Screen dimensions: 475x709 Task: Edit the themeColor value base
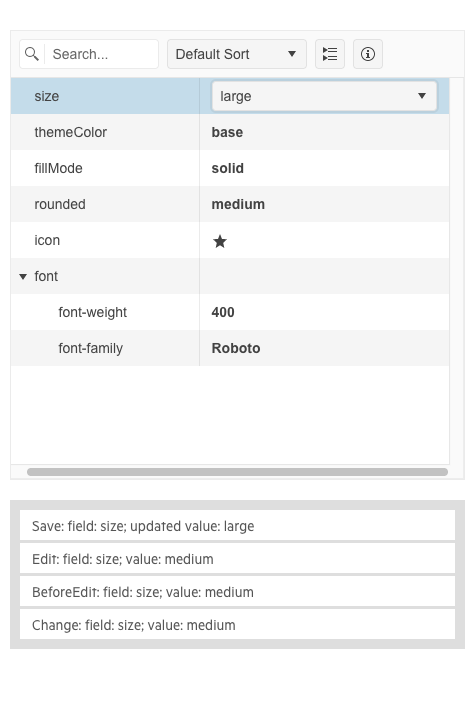point(227,132)
